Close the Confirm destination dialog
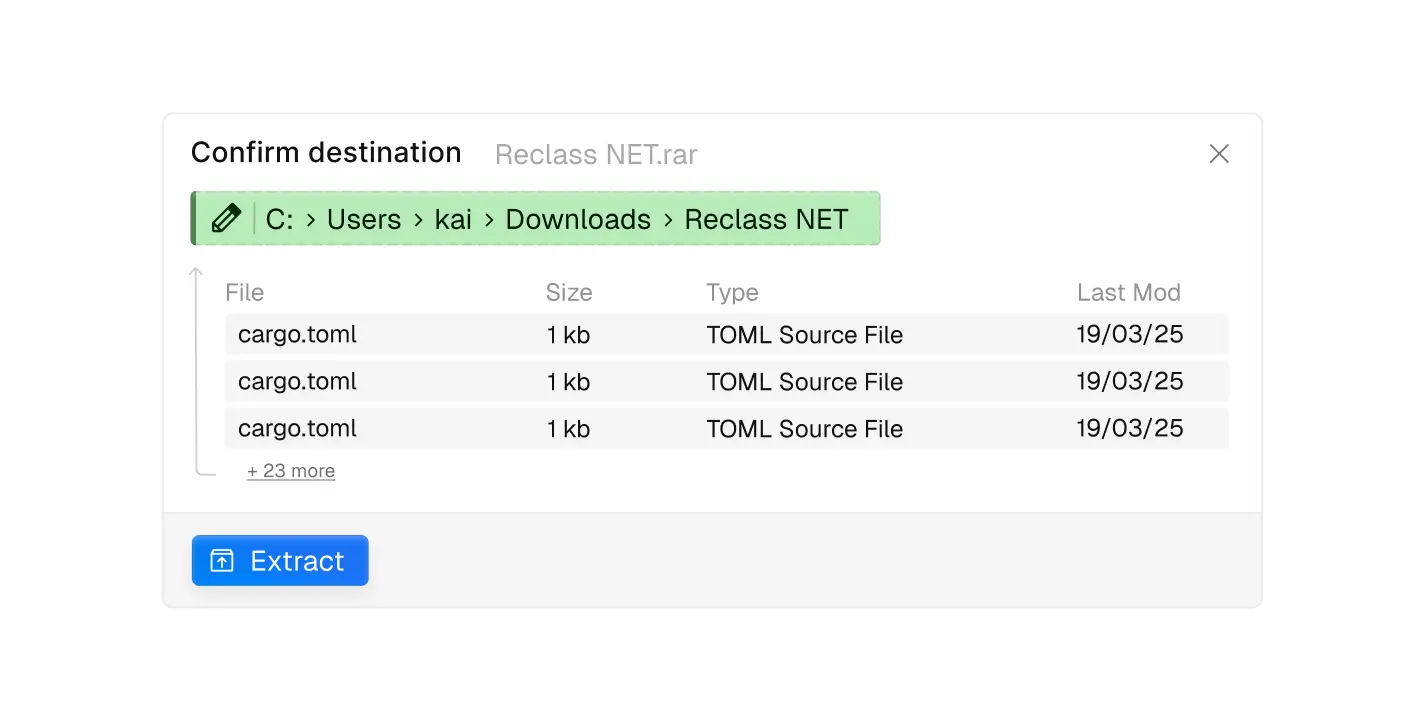Viewport: 1425px width, 720px height. click(1219, 154)
